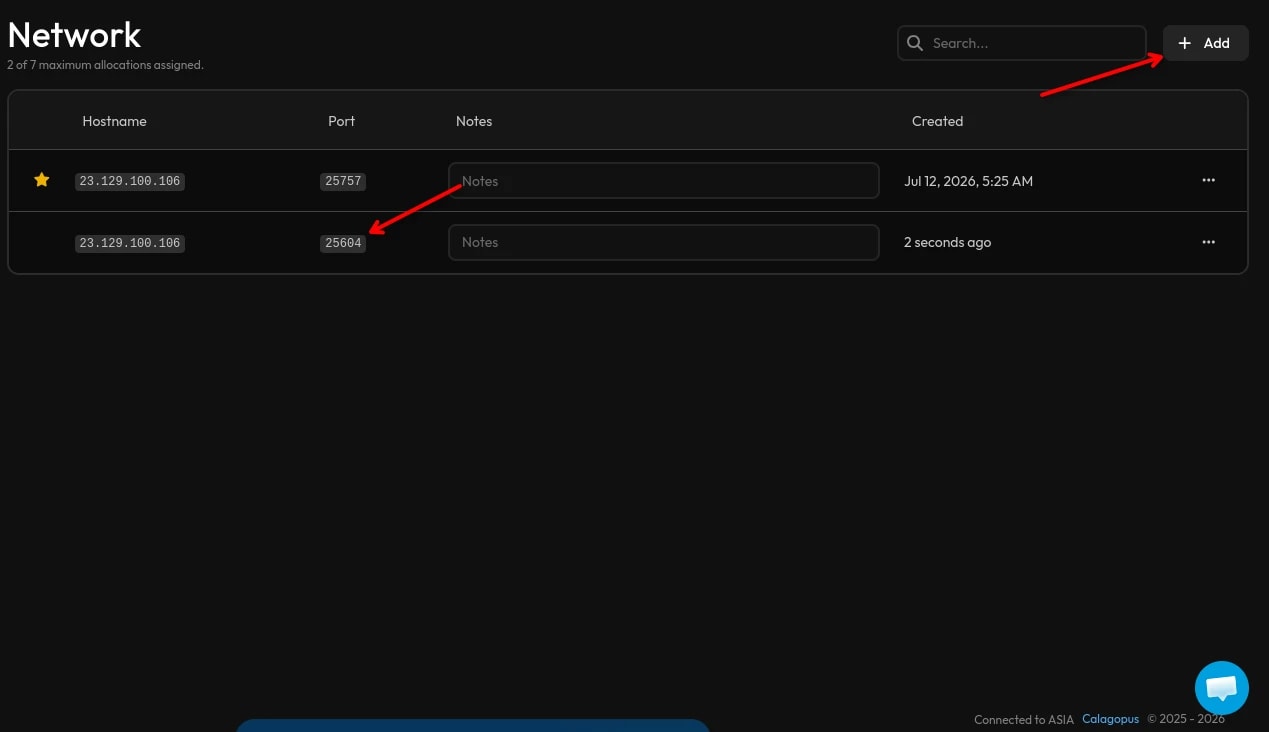Image resolution: width=1269 pixels, height=732 pixels.
Task: Click 'Connected to ASIA' status text
Action: pos(1024,719)
